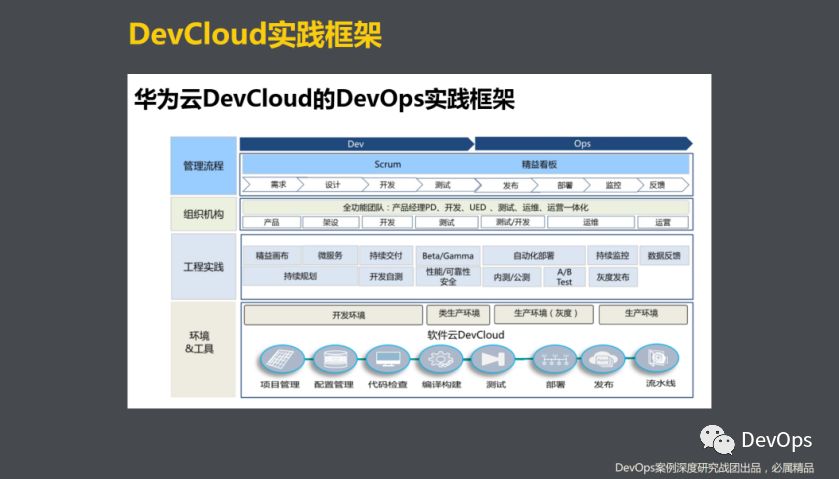Select the 数据反馈 practice cell

click(x=664, y=255)
